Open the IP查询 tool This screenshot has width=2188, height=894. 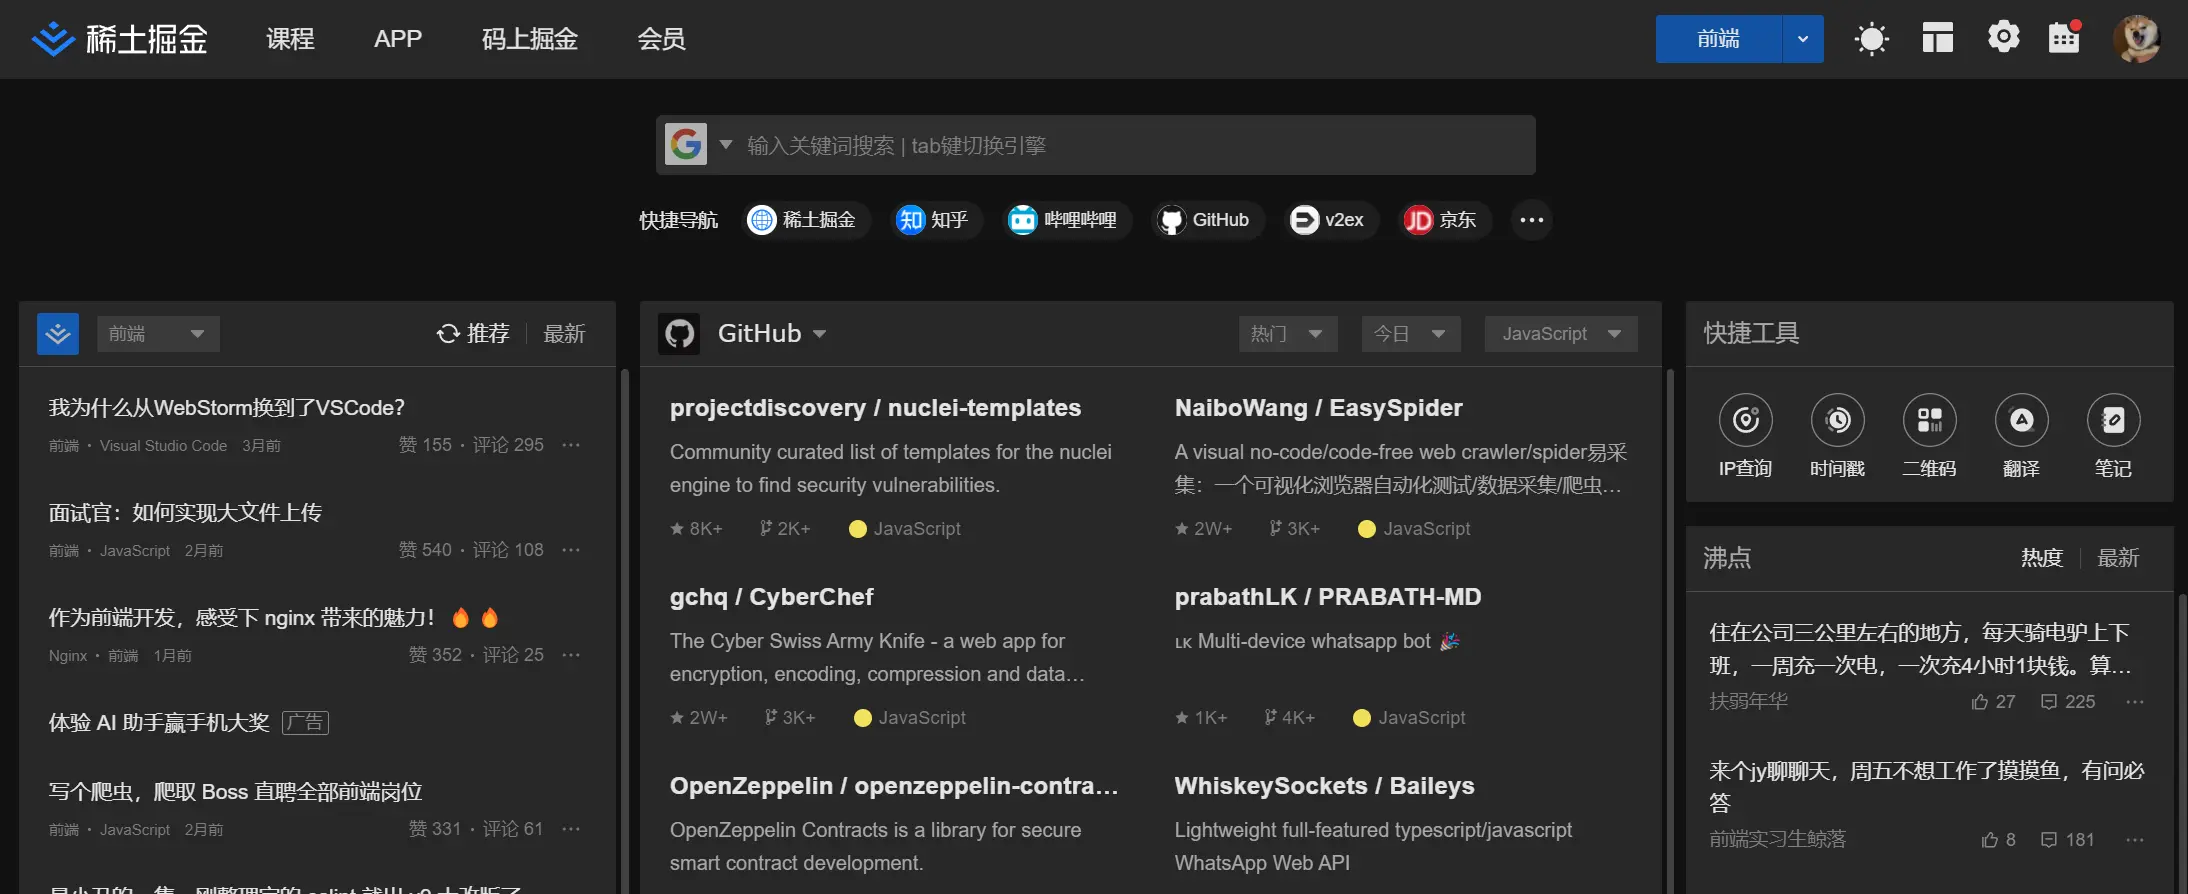click(x=1745, y=436)
